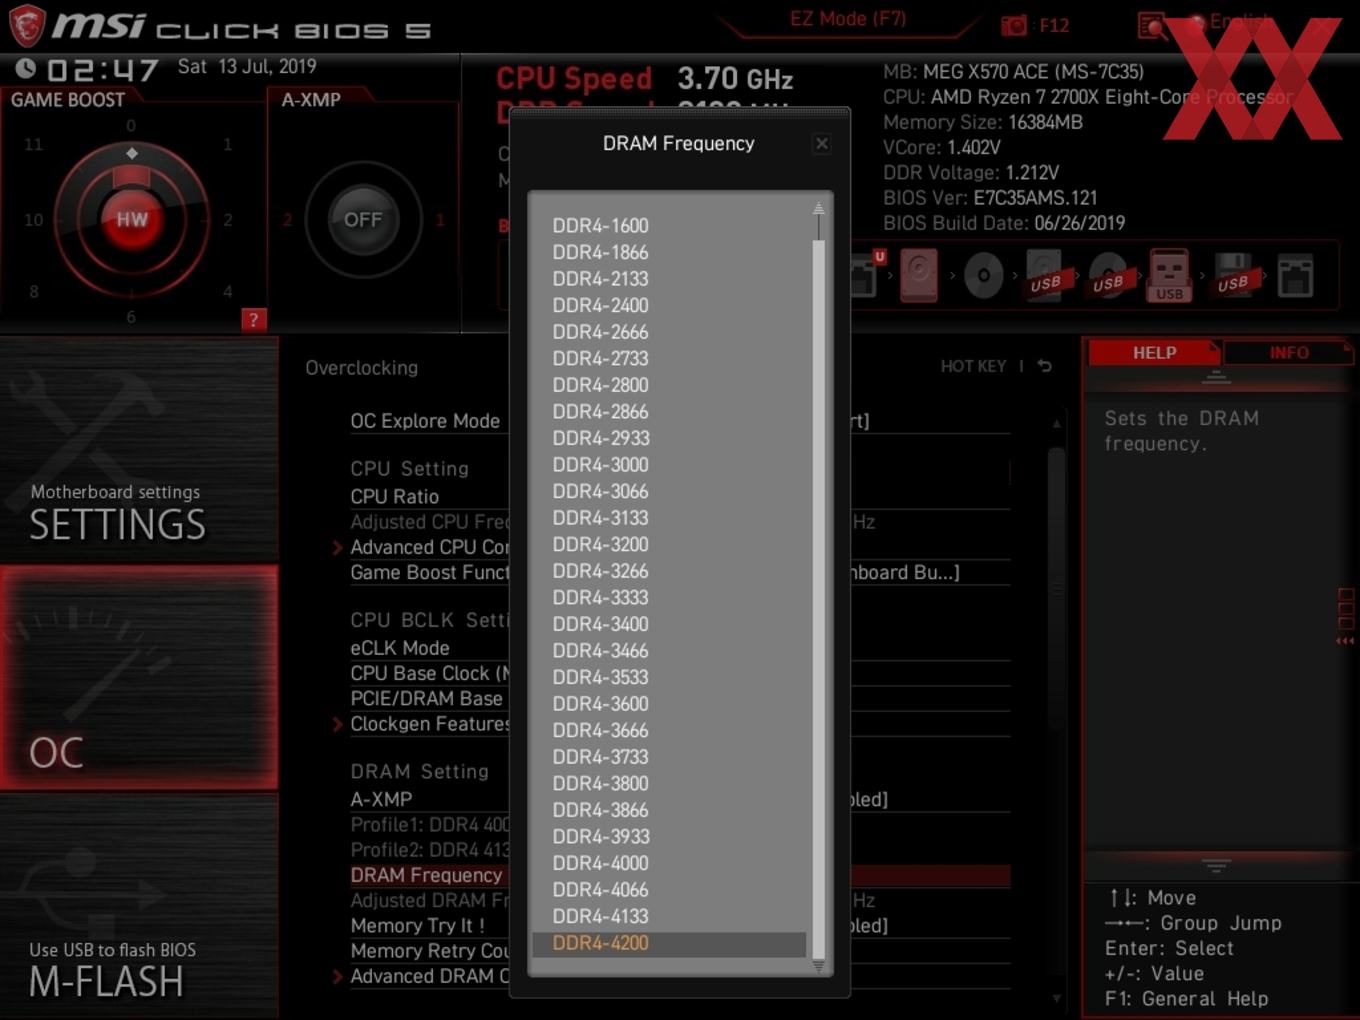Click the down arrow of the frequency list scrollbar
1360x1020 pixels.
[818, 966]
